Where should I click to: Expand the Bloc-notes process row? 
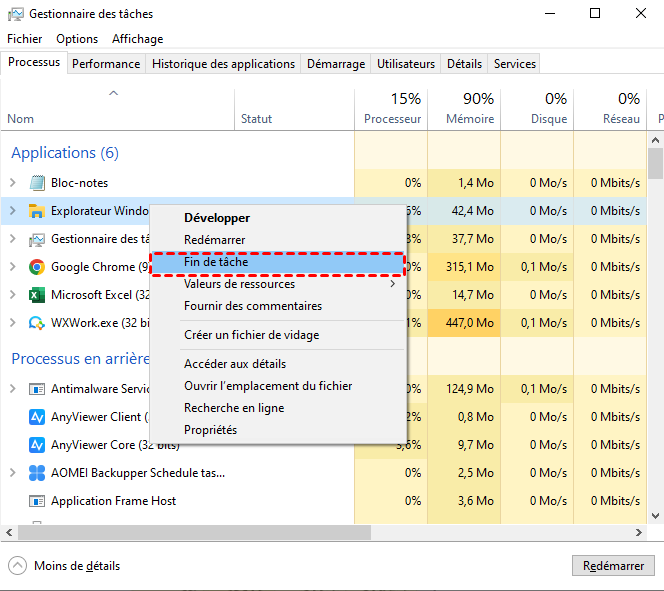coord(13,183)
